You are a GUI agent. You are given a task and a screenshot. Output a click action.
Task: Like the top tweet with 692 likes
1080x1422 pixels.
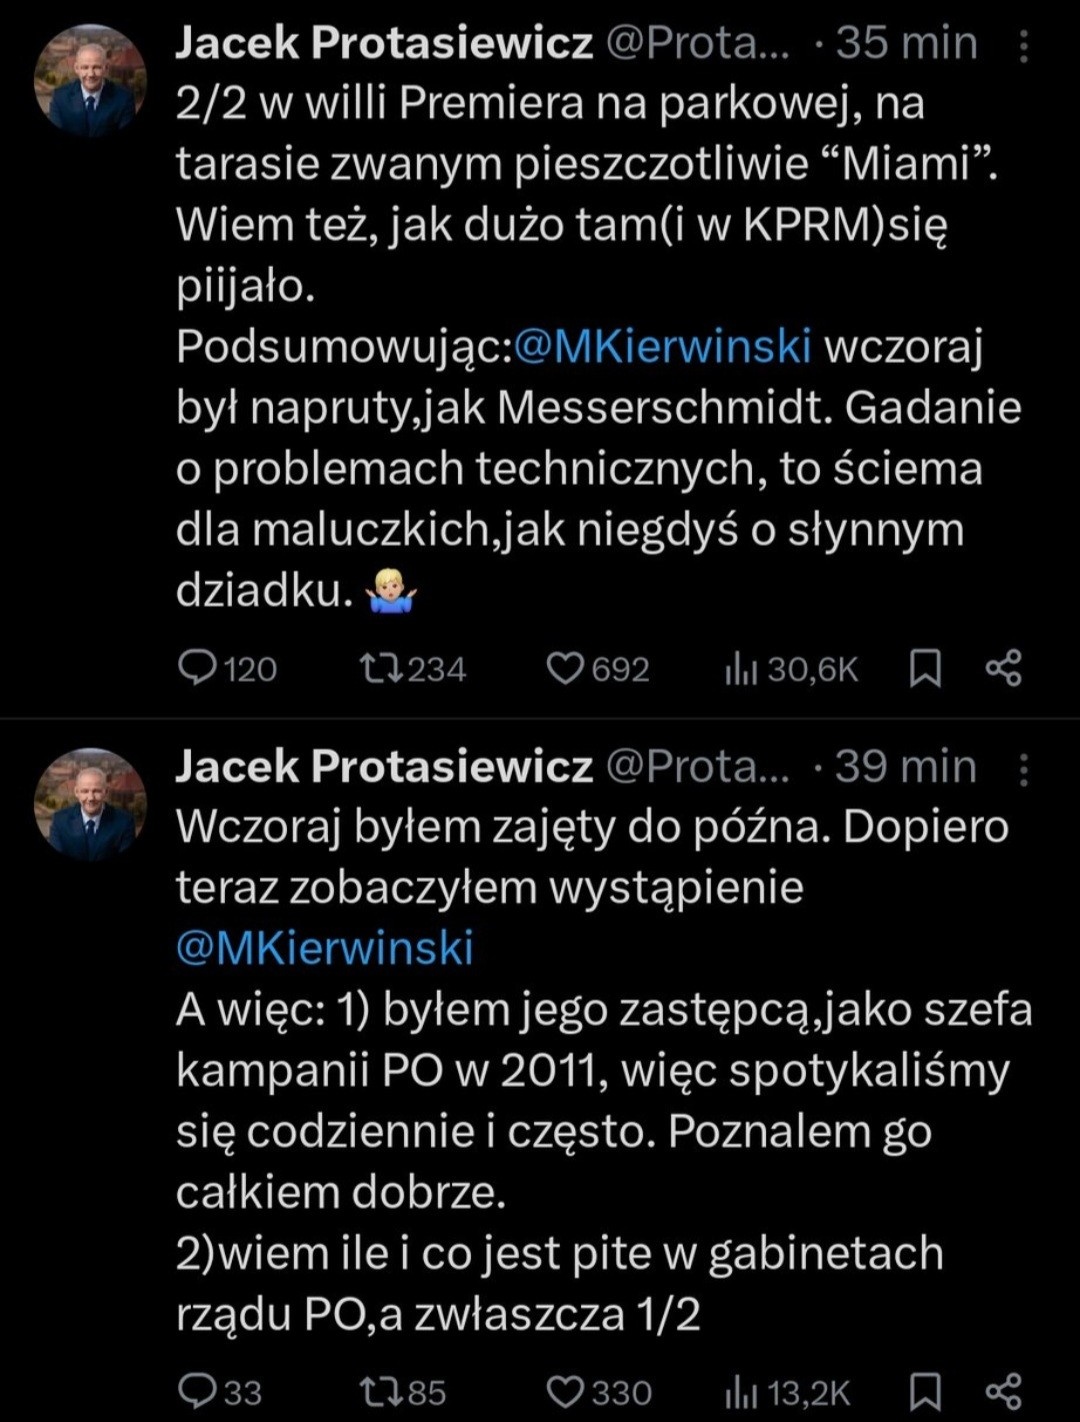[565, 668]
